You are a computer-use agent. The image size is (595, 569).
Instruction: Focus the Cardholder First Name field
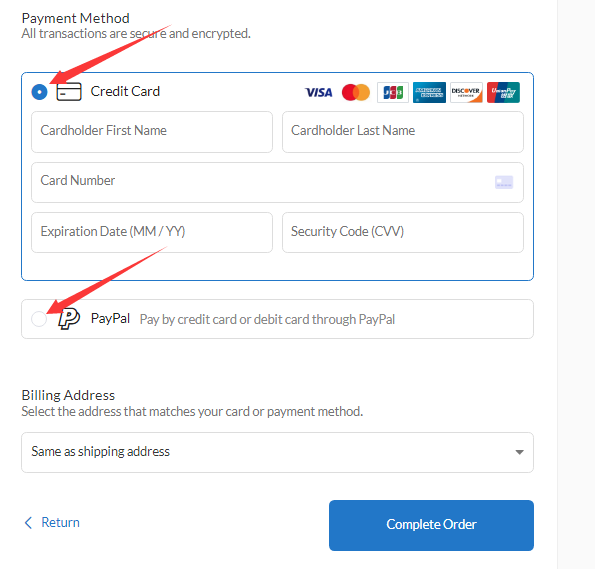point(152,132)
